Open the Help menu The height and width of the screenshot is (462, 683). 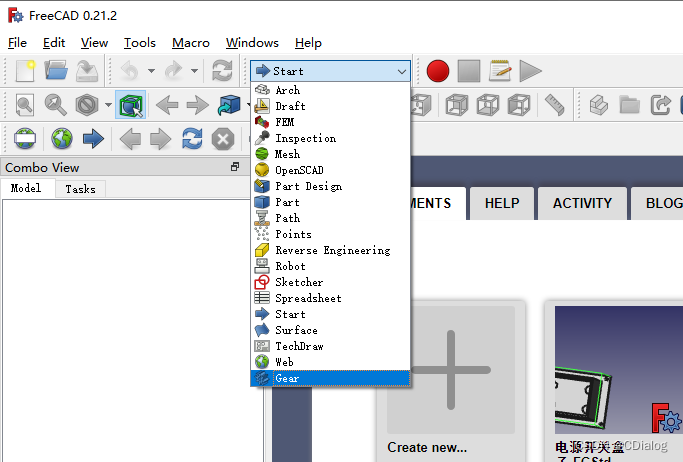click(308, 43)
